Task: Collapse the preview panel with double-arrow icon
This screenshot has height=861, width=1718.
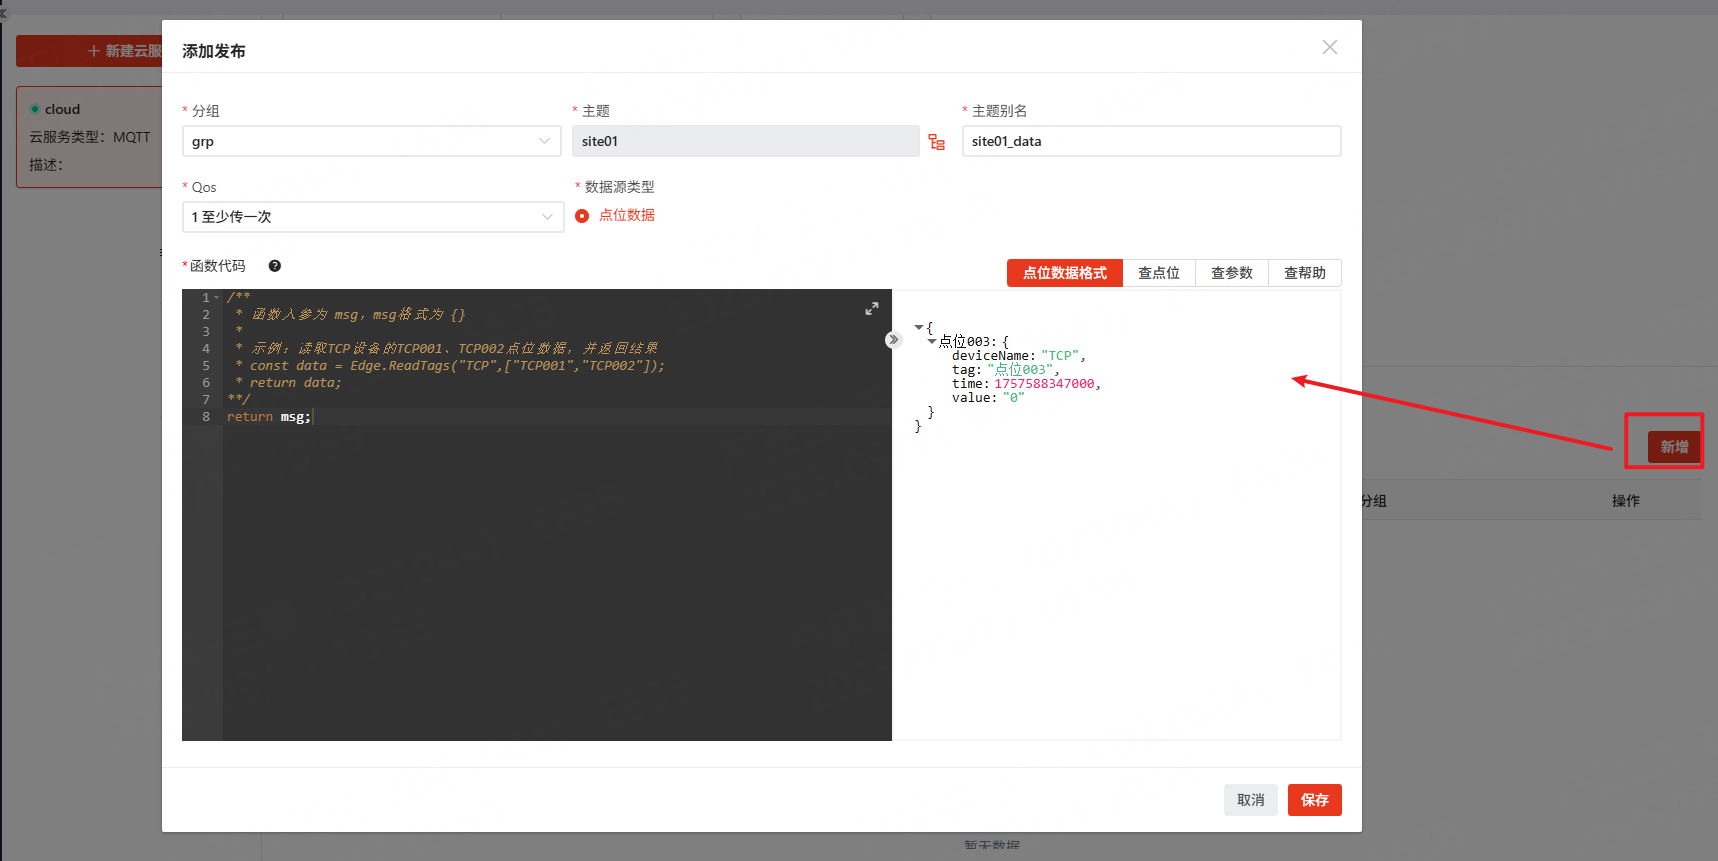Action: pyautogui.click(x=893, y=340)
